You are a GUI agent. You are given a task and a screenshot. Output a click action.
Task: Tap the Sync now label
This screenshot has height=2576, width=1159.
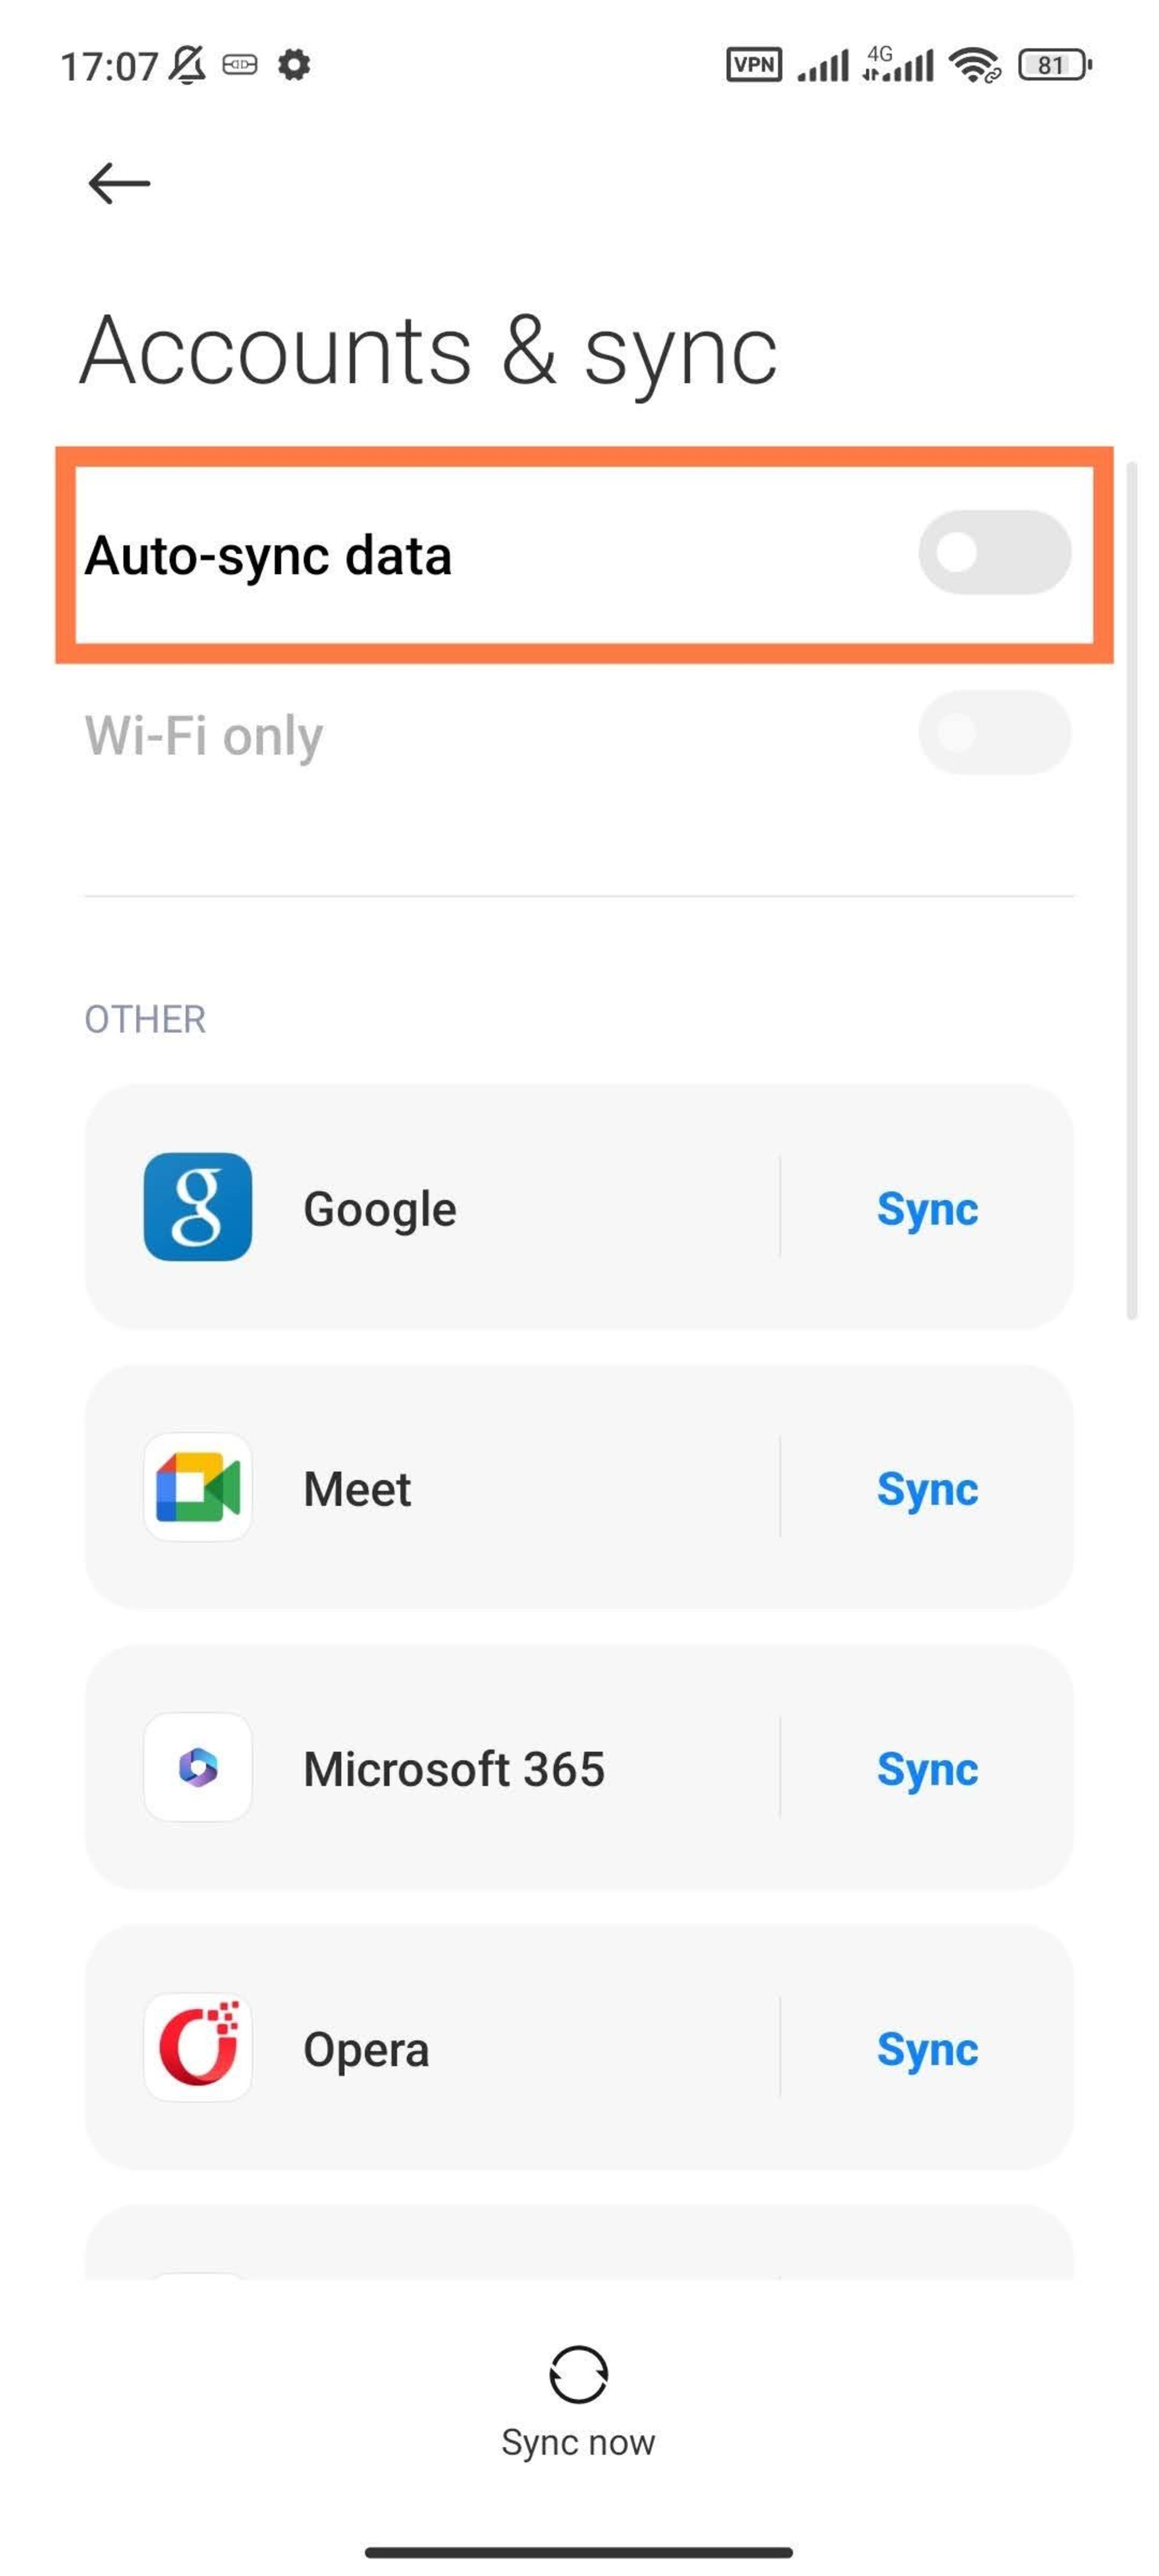tap(578, 2442)
